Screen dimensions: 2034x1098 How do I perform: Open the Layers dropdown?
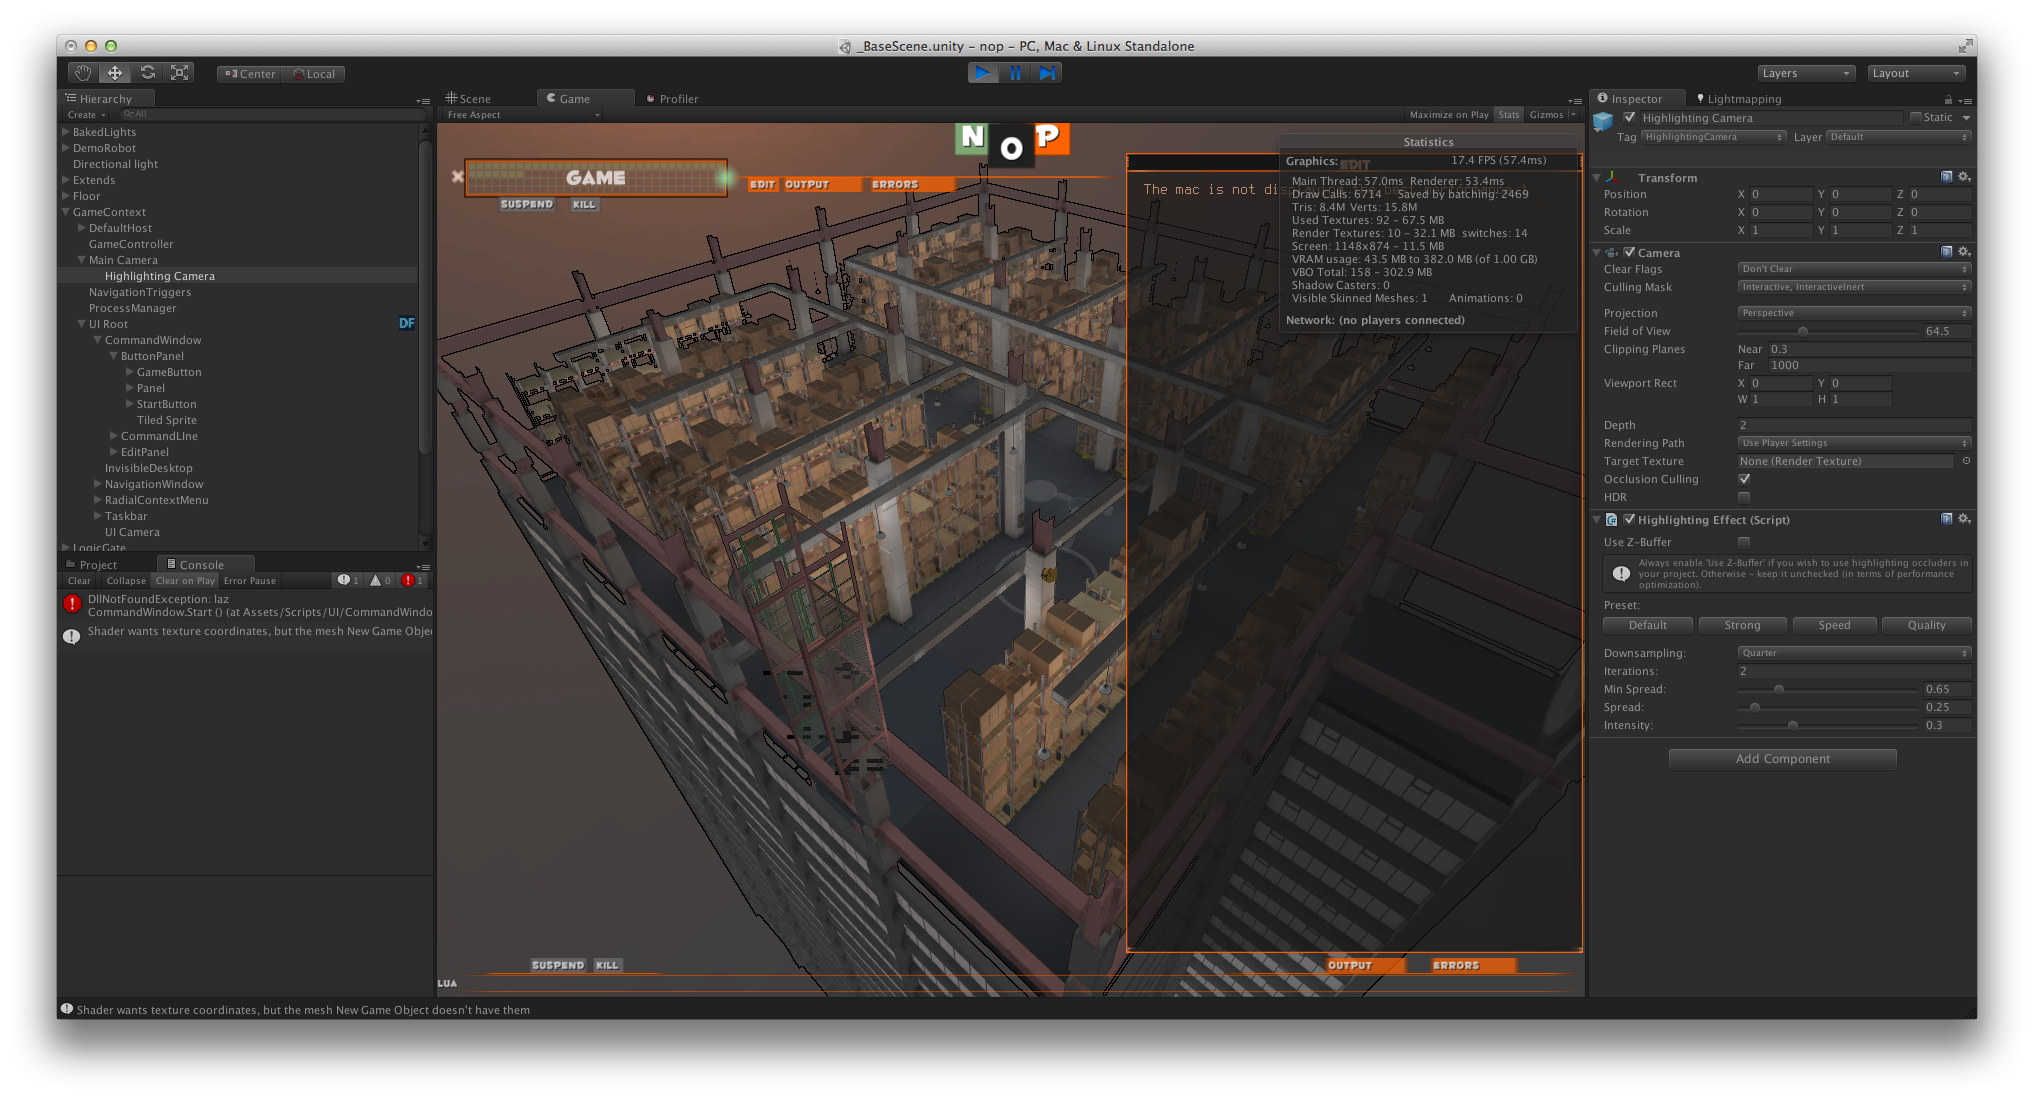(1806, 73)
